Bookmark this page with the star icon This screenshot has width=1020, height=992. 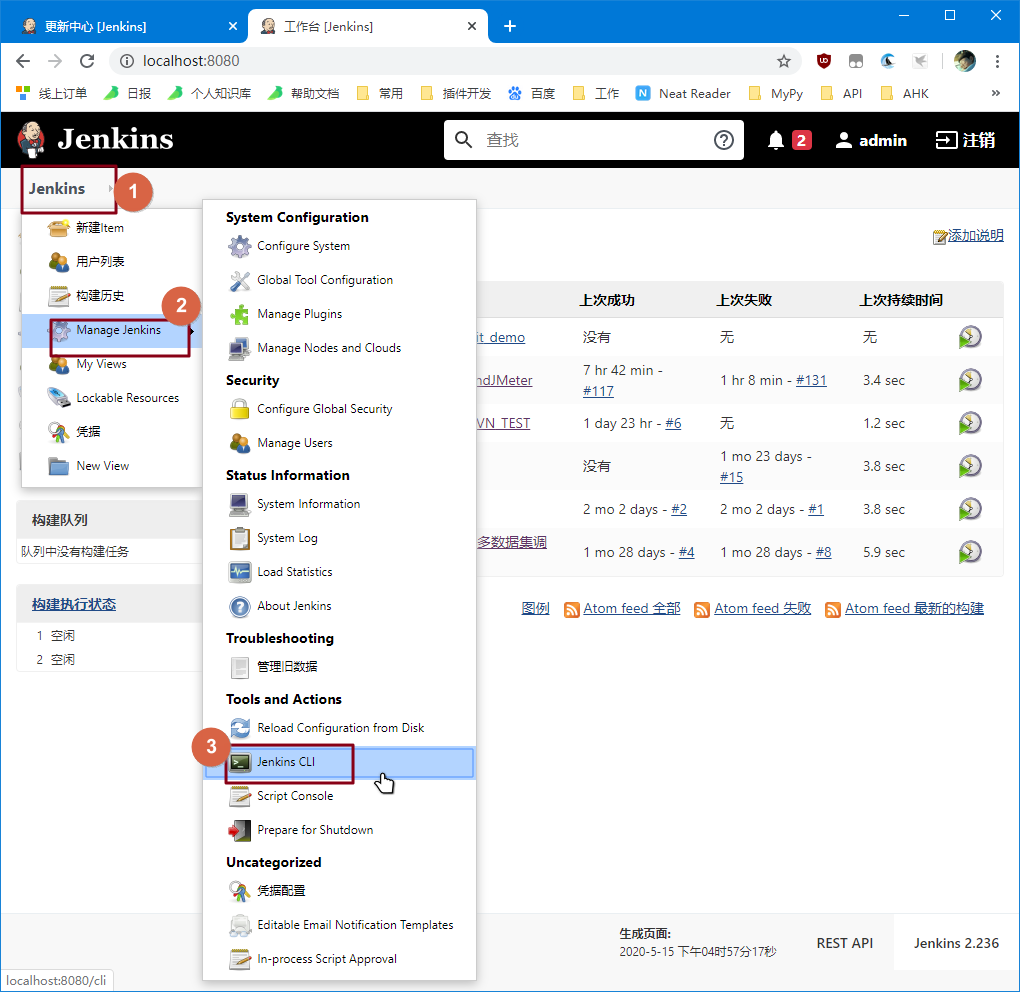tap(784, 61)
